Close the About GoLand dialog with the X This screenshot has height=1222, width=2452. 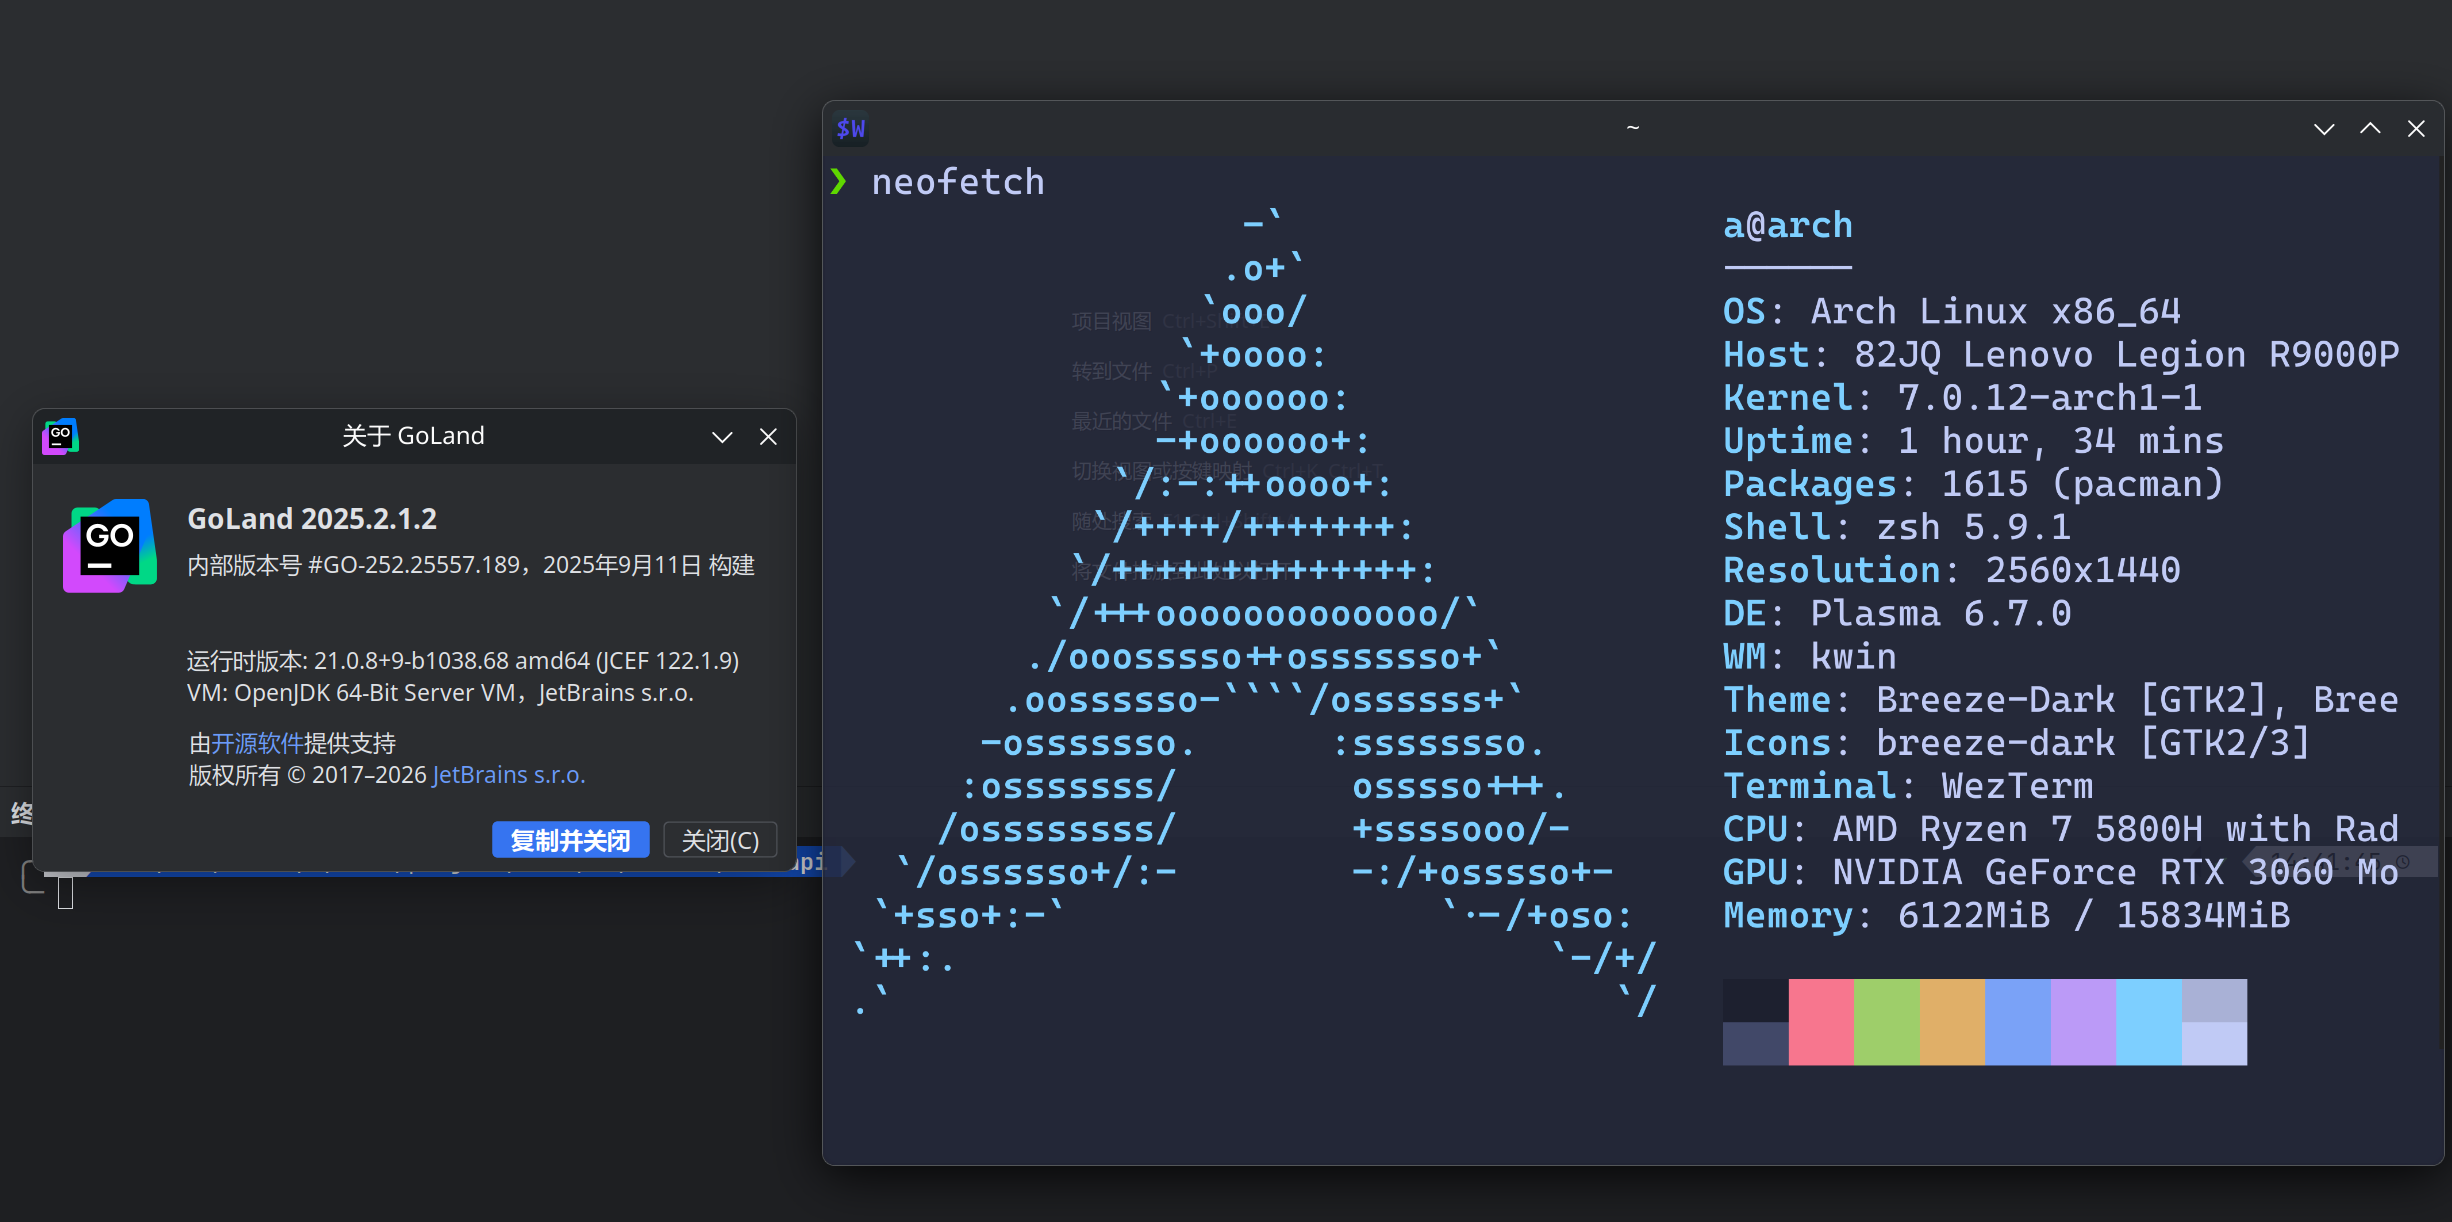[768, 437]
